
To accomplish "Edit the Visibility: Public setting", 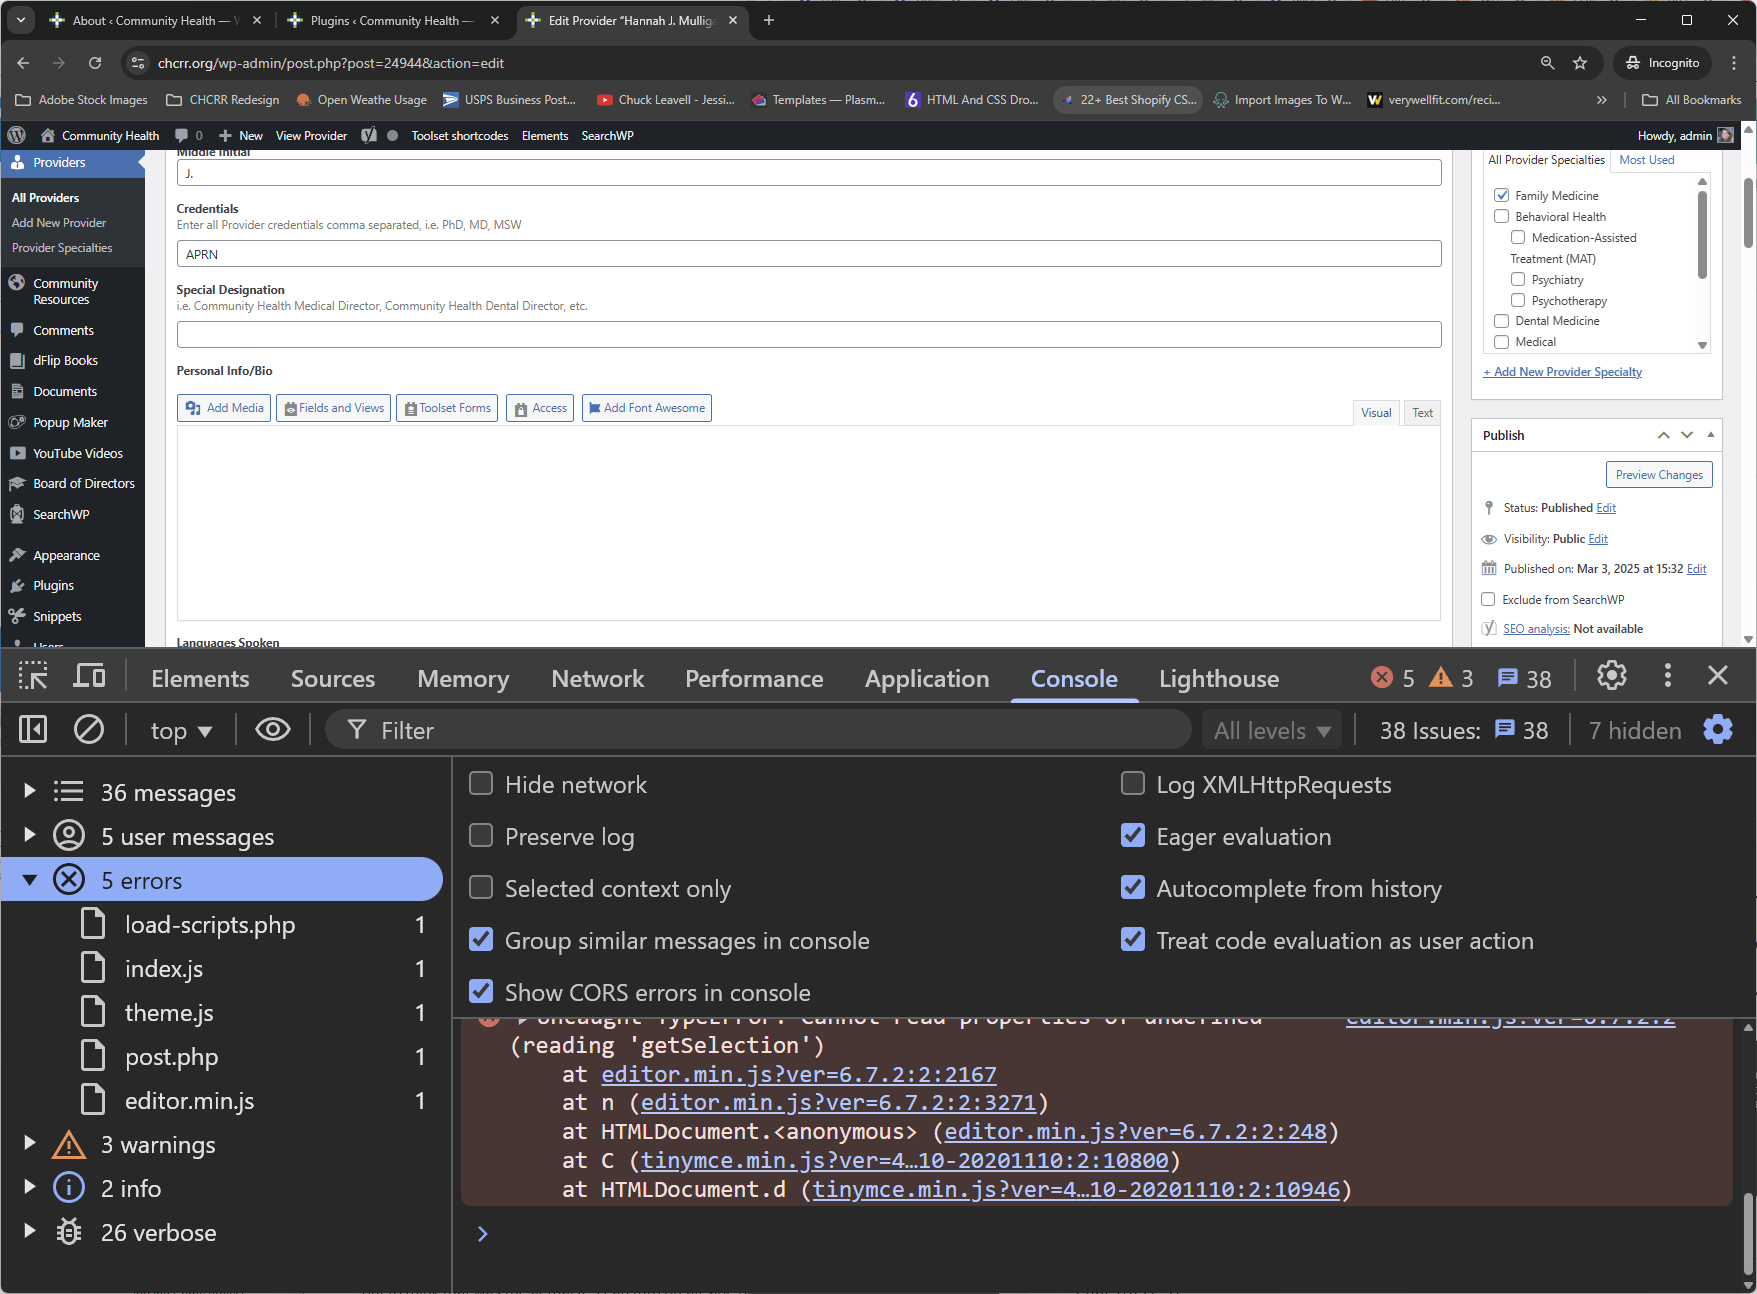I will pyautogui.click(x=1598, y=539).
